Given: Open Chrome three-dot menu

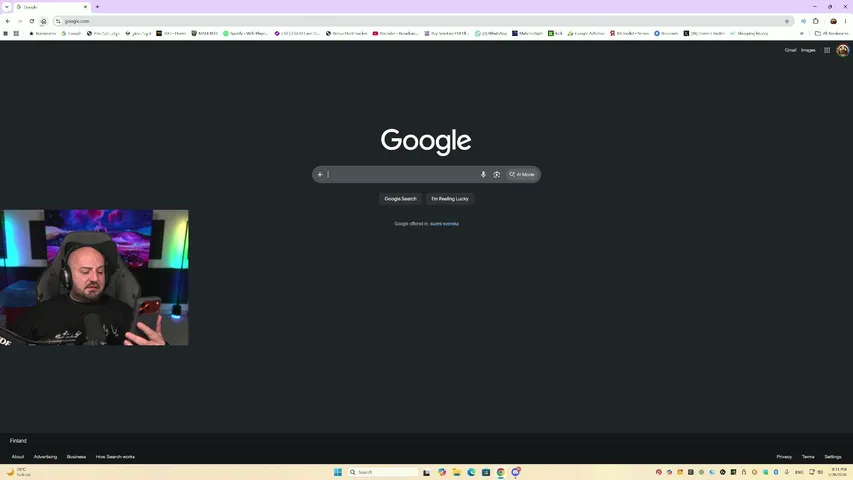Looking at the screenshot, I should [845, 21].
